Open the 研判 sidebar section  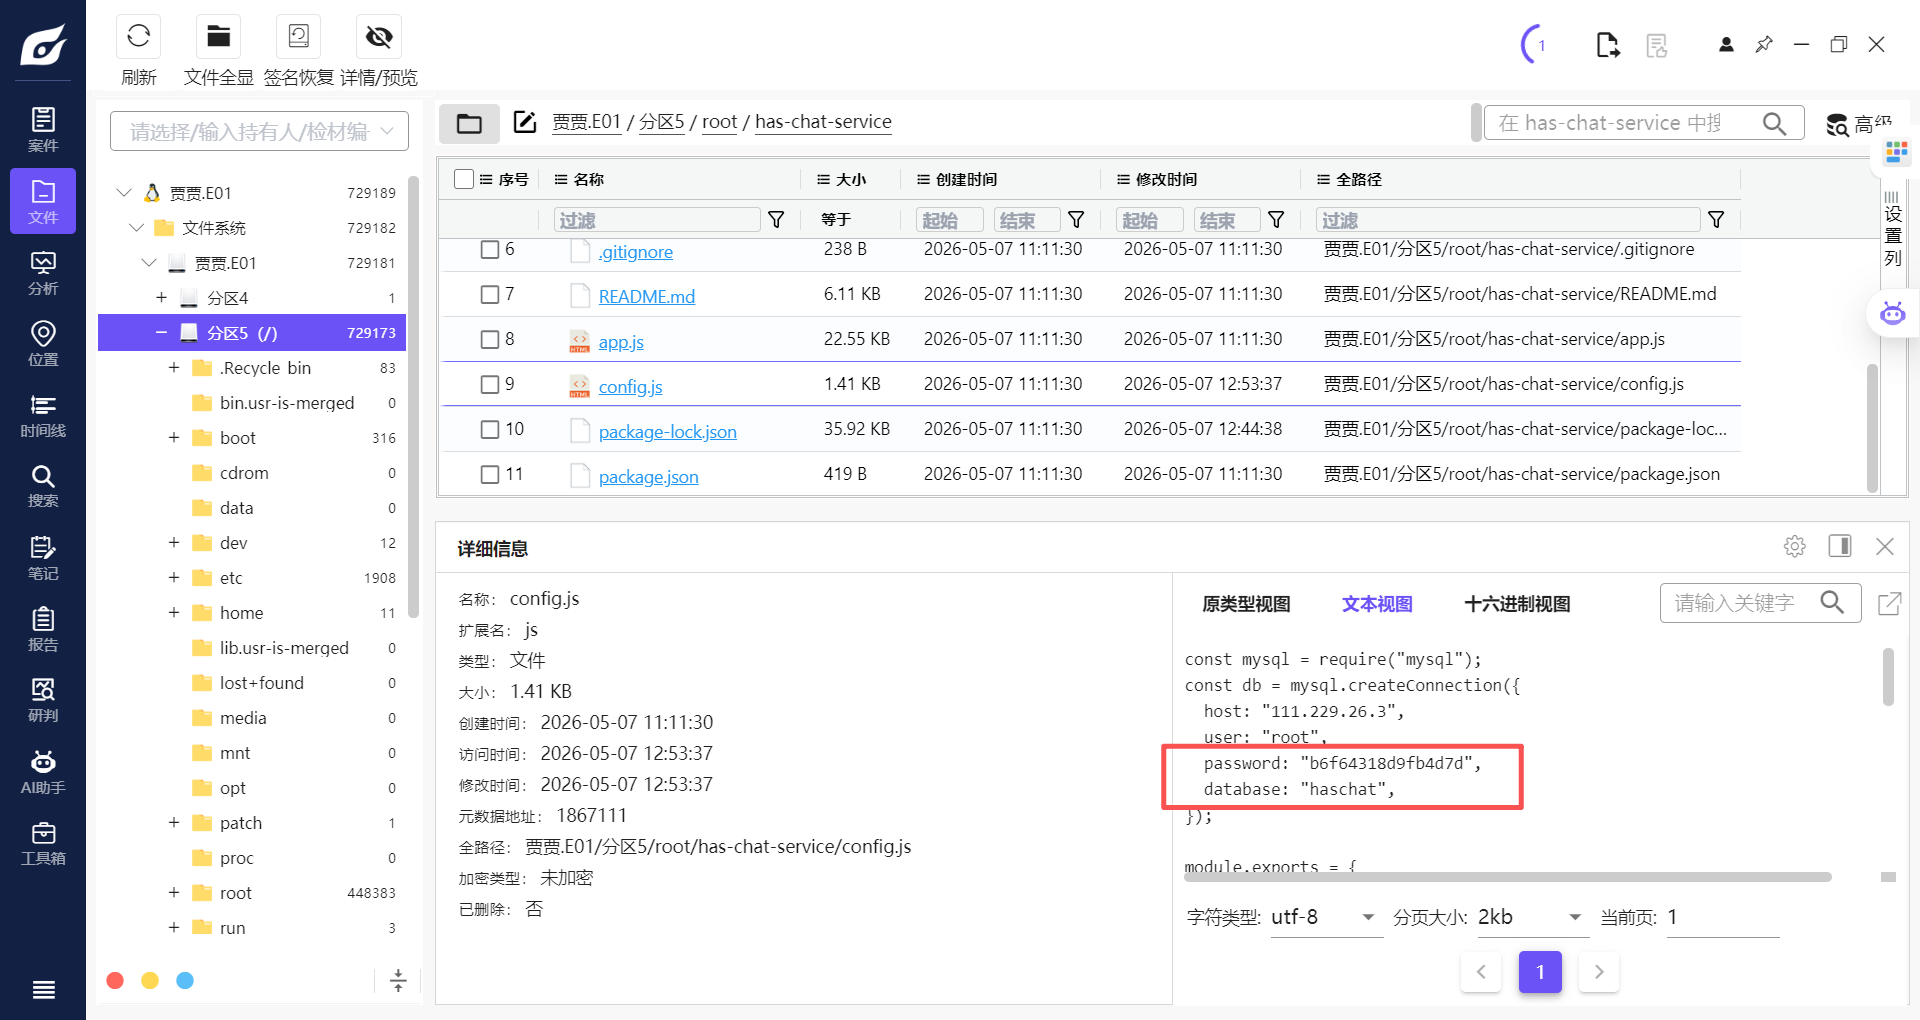coord(43,700)
